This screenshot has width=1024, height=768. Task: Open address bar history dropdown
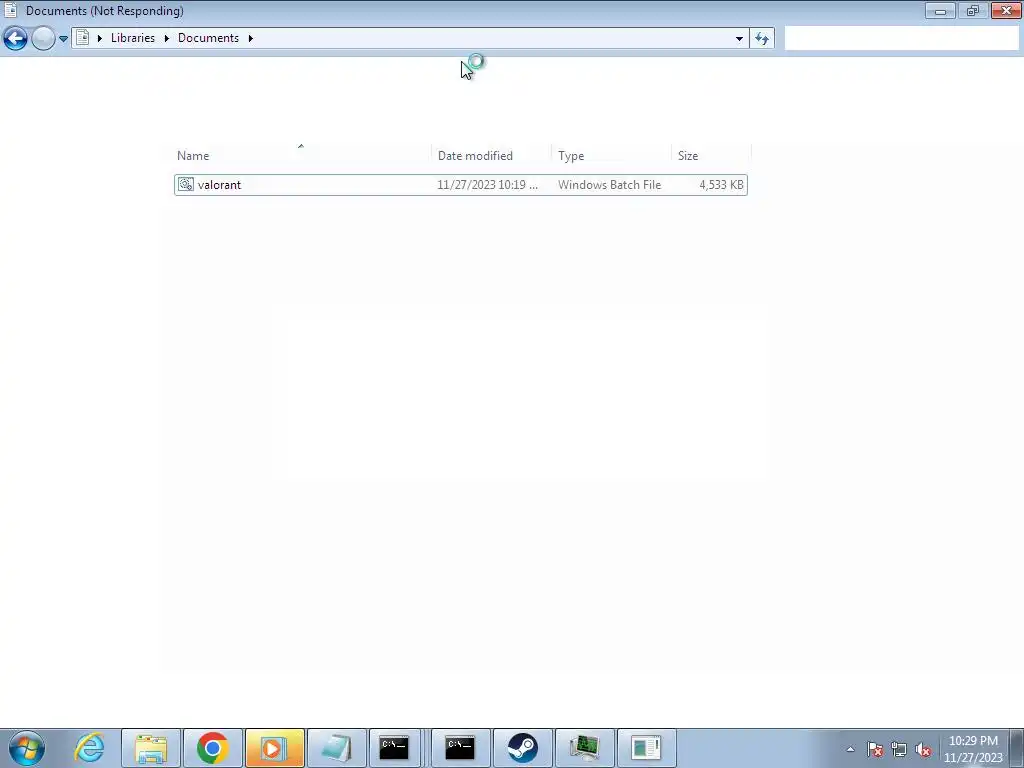tap(739, 39)
